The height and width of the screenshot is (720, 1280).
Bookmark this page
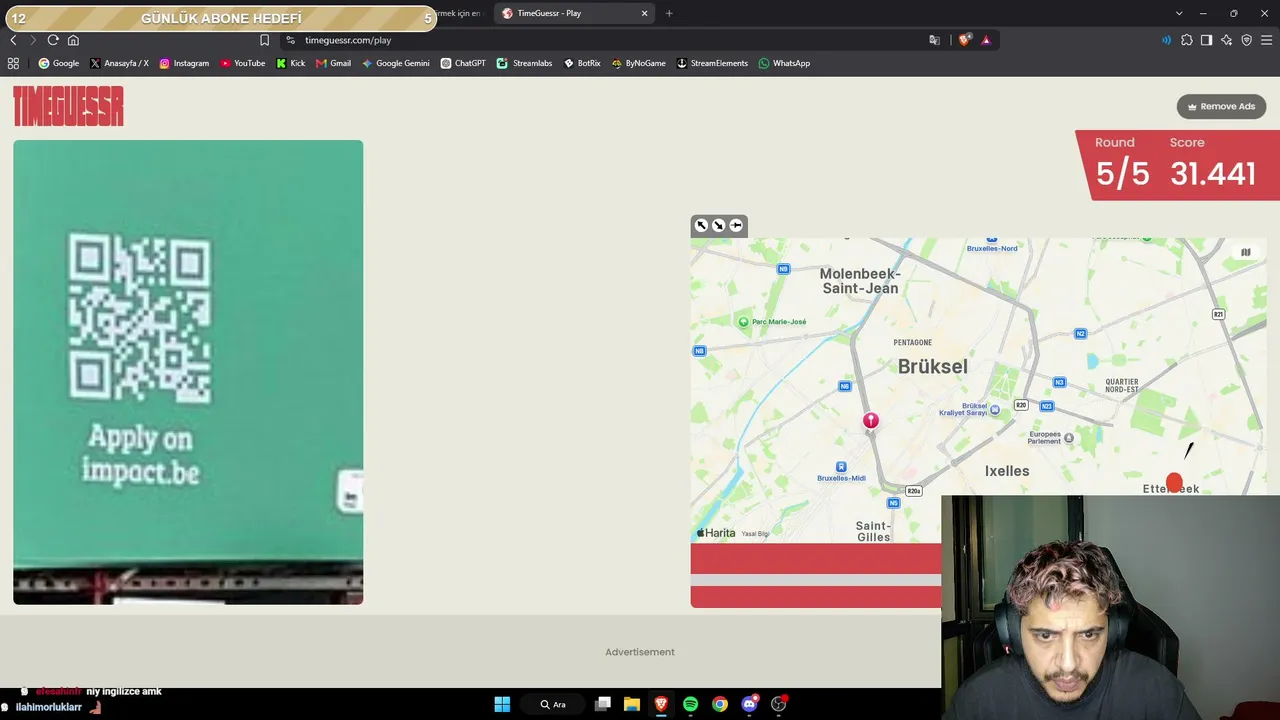[264, 40]
